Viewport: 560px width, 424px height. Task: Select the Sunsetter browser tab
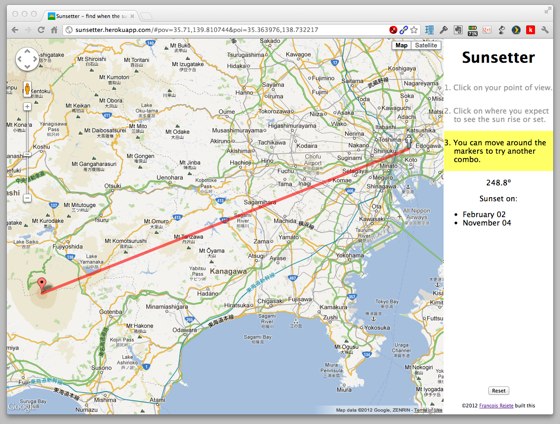[x=91, y=16]
